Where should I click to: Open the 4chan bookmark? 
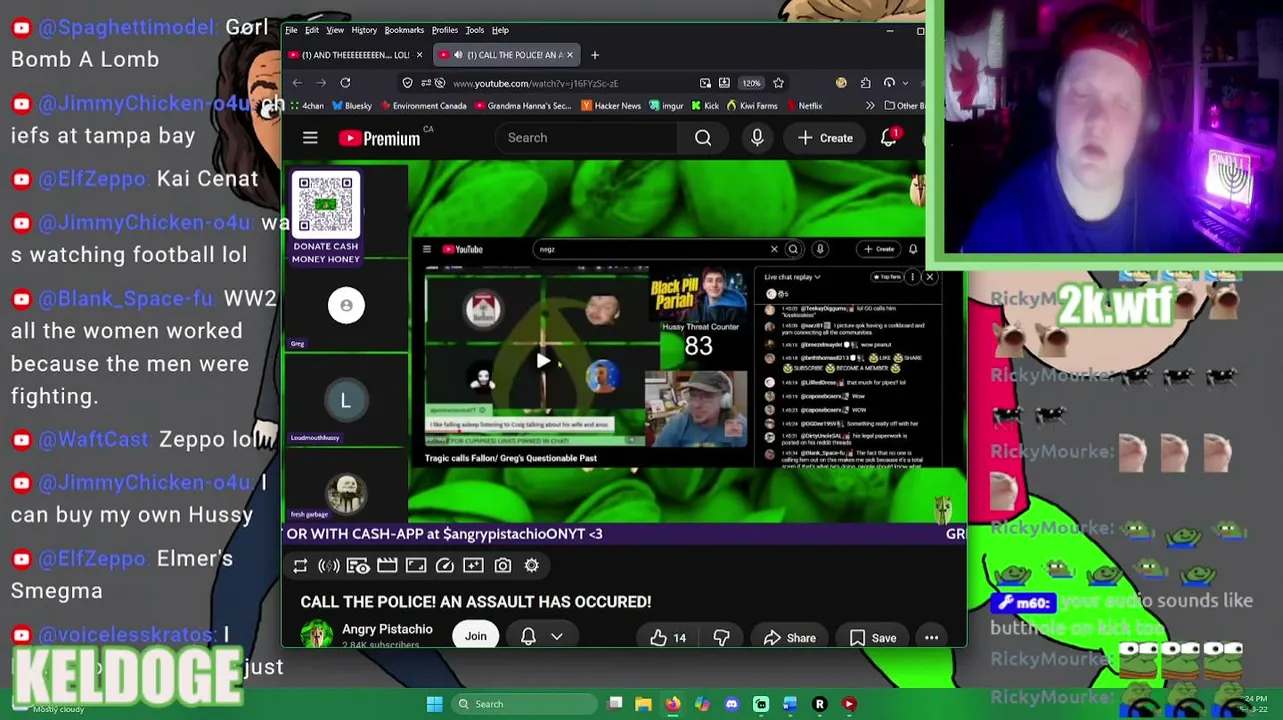coord(306,106)
